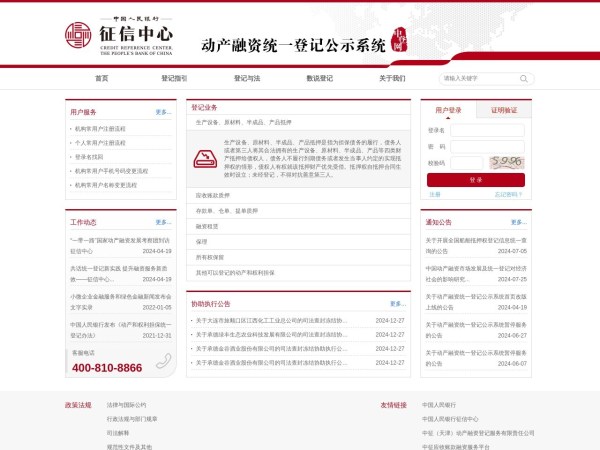Switch to the 证明验证 tab
This screenshot has height=450, width=600.
[x=504, y=110]
